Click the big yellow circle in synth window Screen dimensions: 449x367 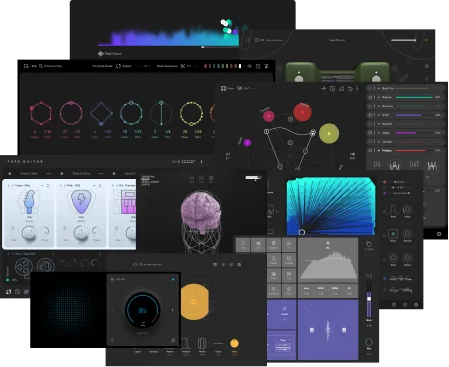pos(194,302)
